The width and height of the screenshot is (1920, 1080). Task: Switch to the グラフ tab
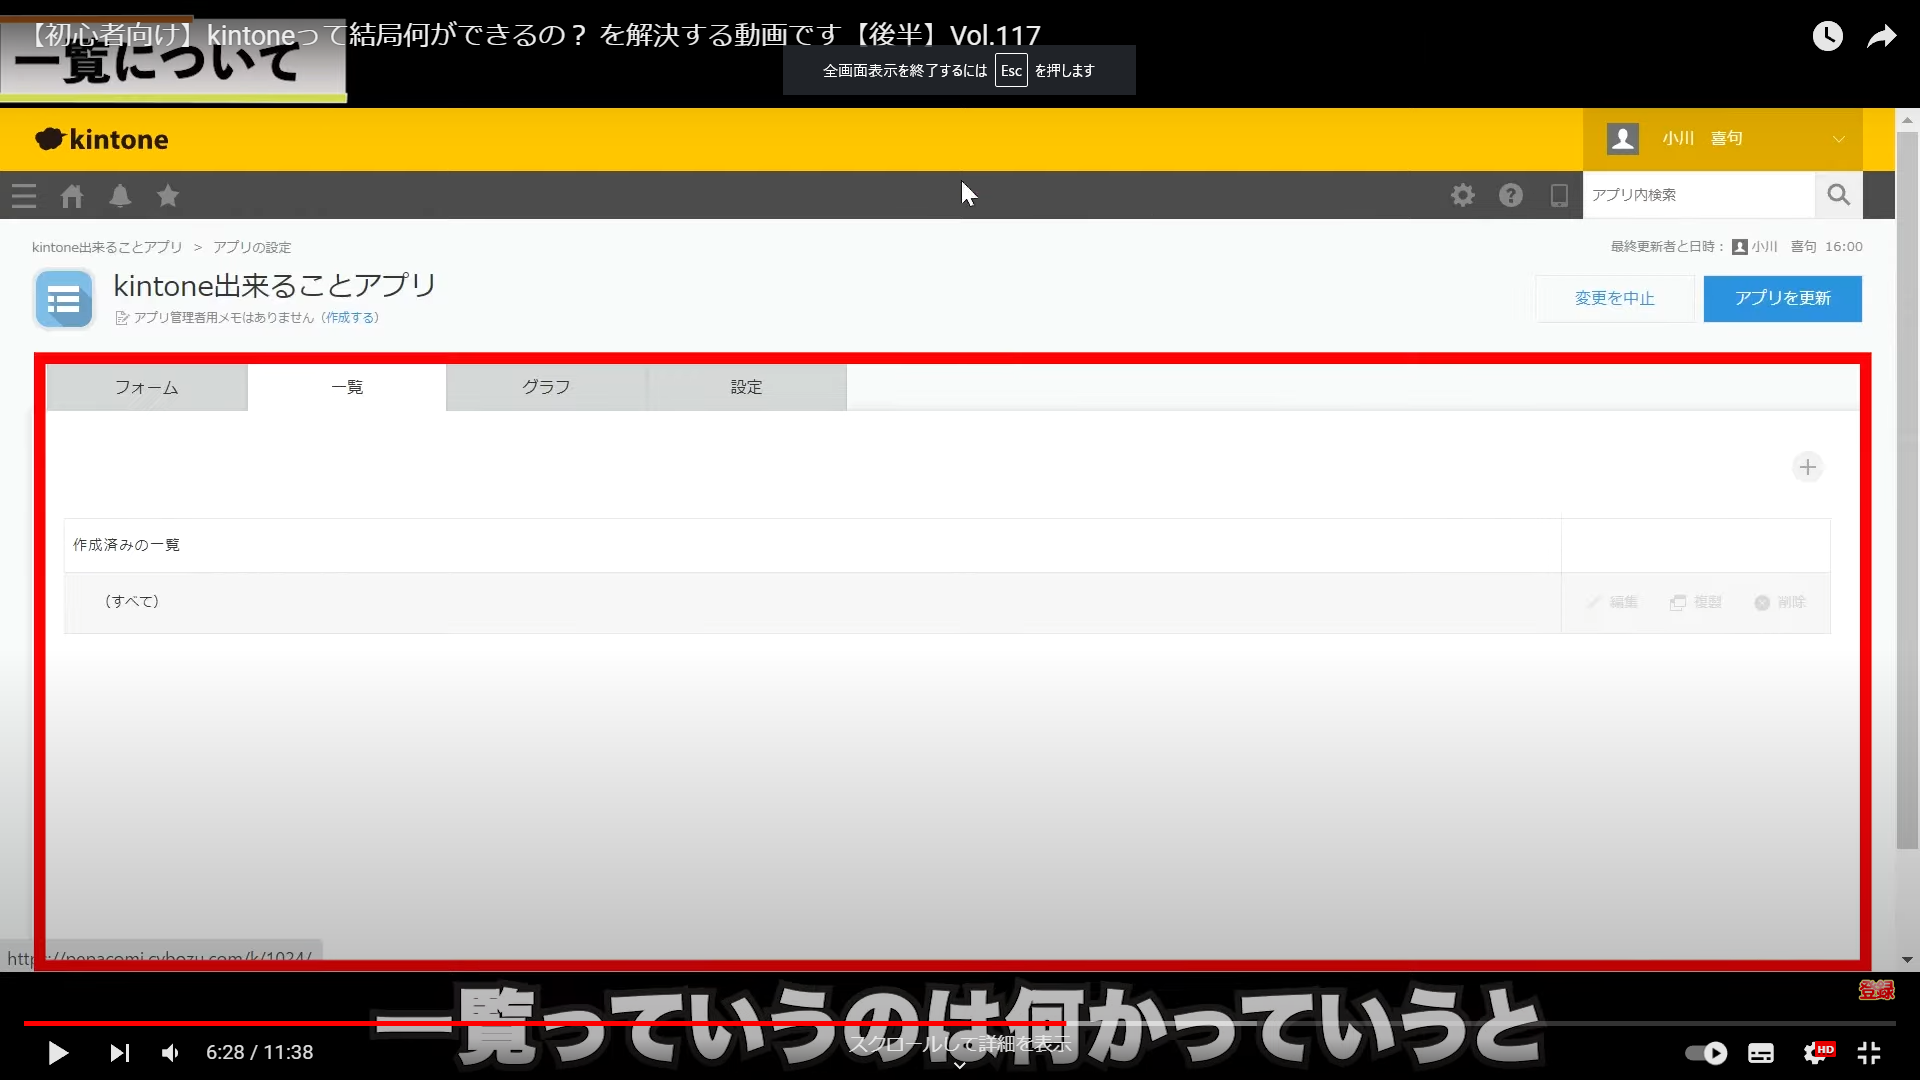(546, 387)
